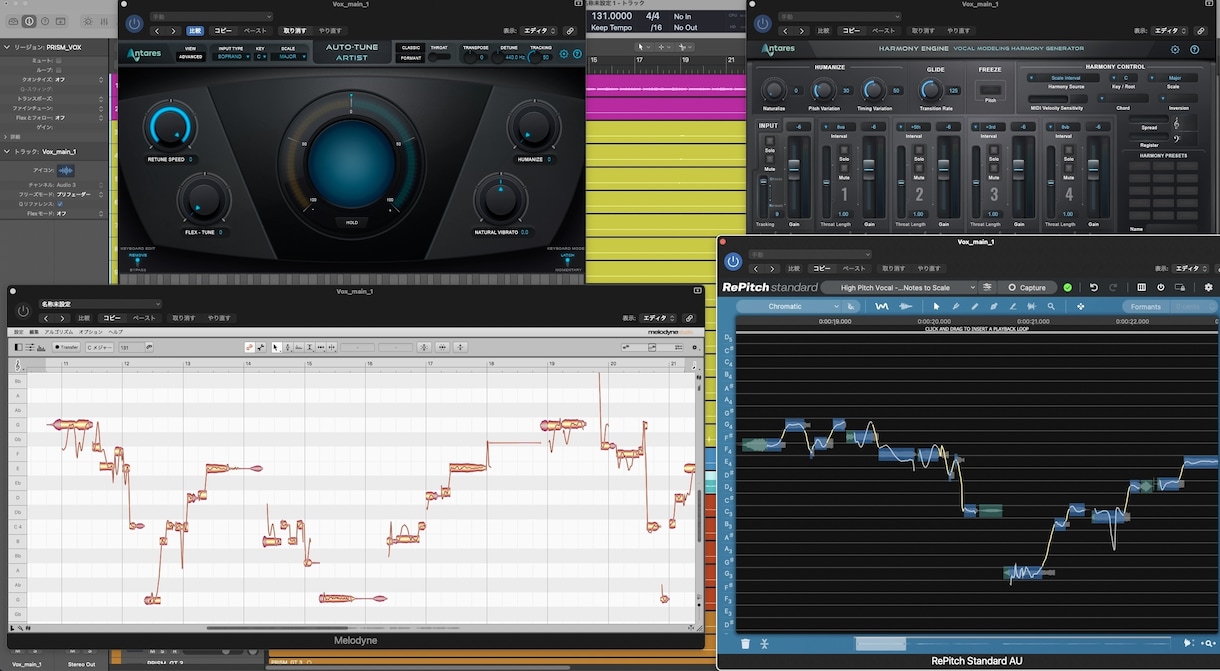Select CLASSIC mode in Auto-Tune

point(410,47)
